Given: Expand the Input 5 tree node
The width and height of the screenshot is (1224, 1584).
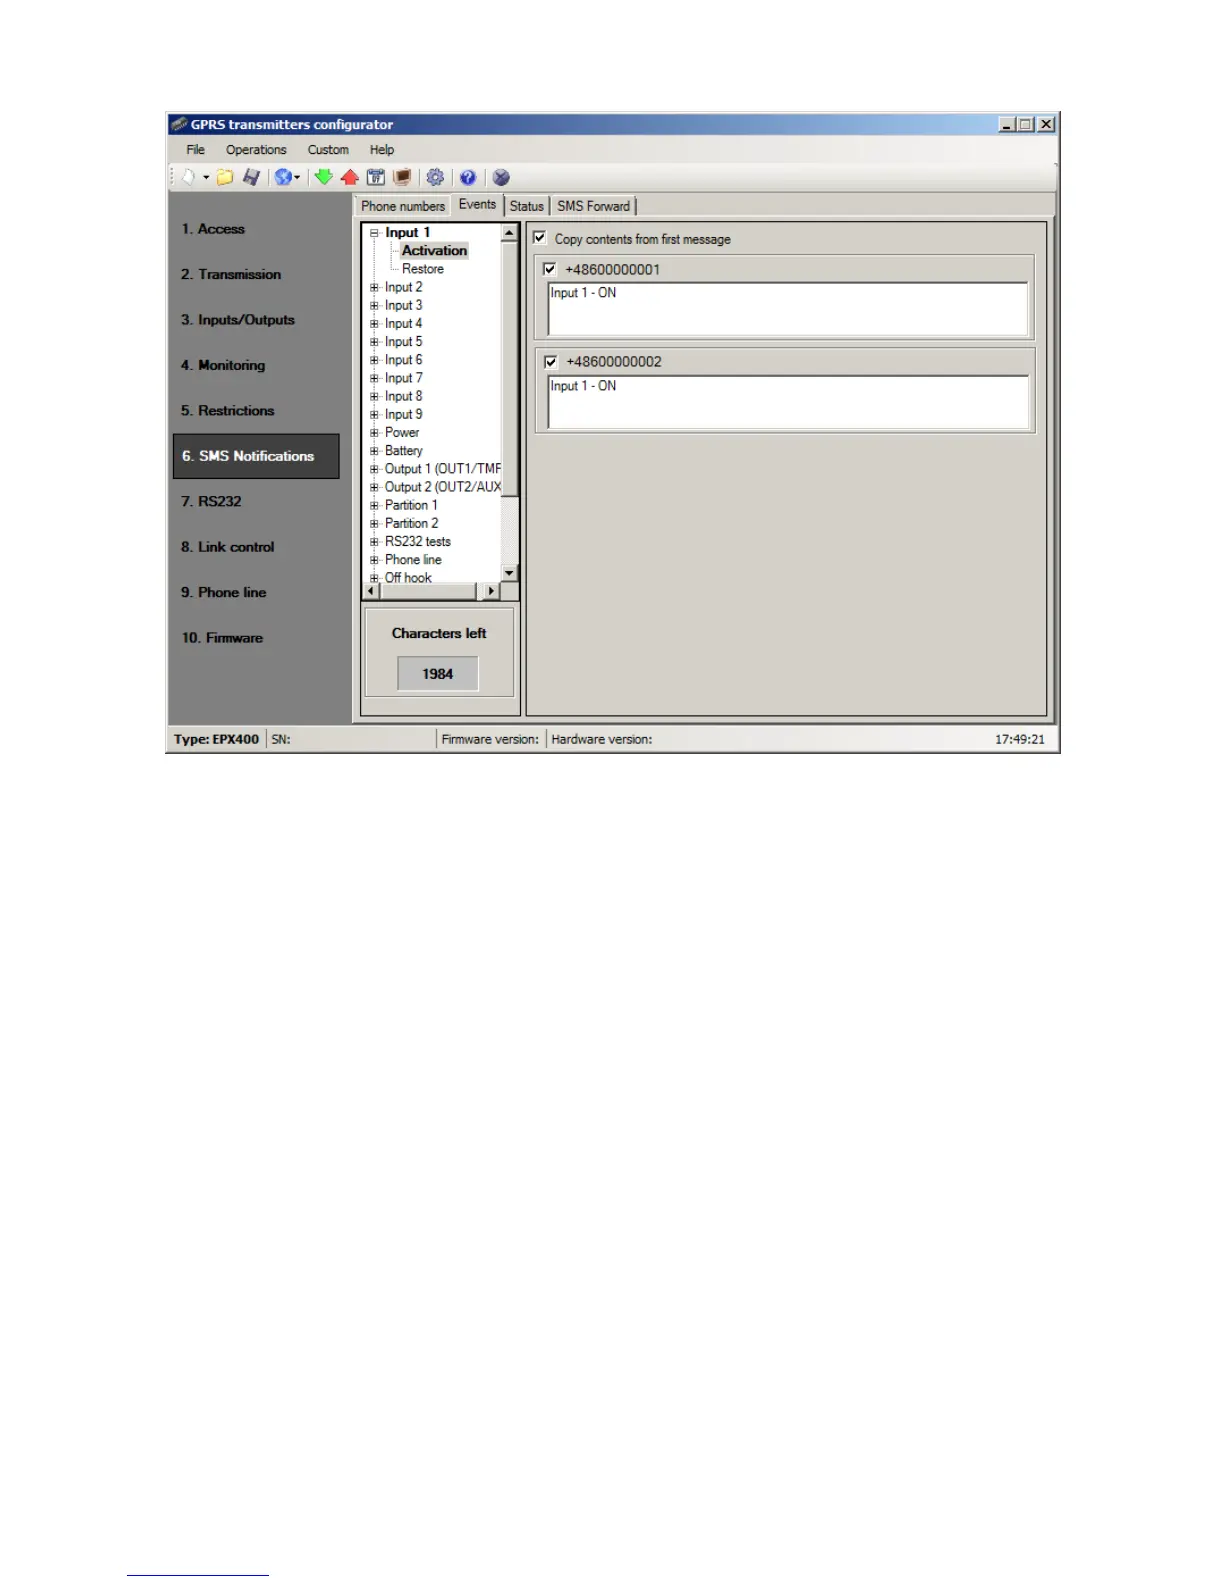Looking at the screenshot, I should point(375,342).
